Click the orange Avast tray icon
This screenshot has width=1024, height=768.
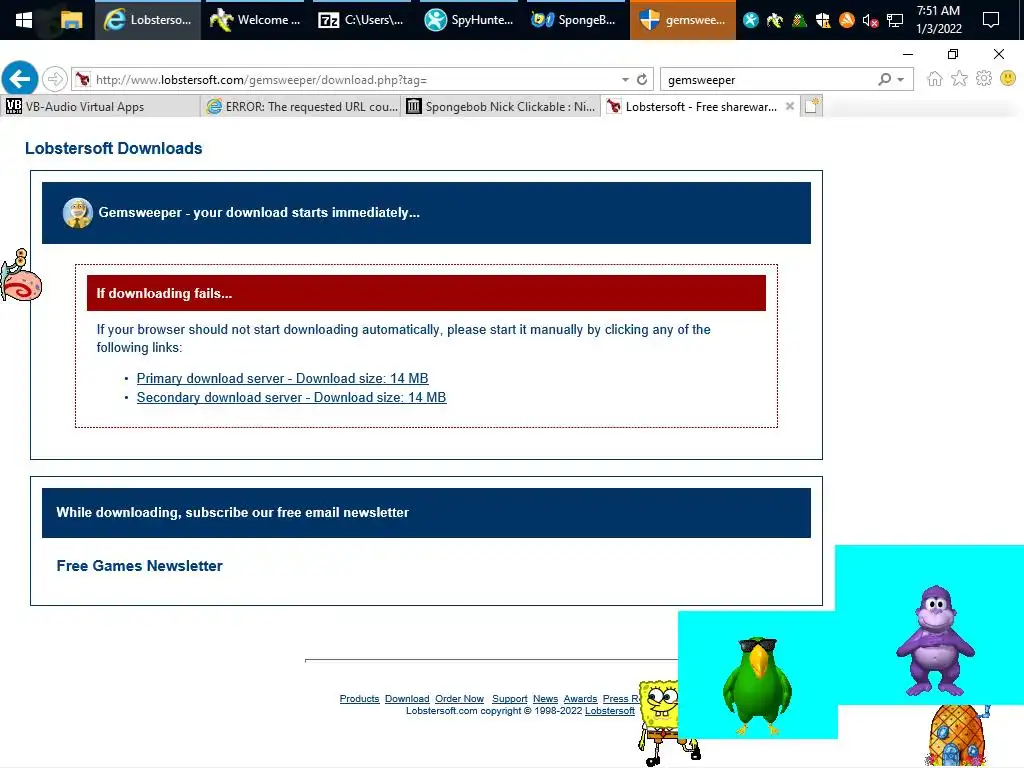tap(847, 20)
